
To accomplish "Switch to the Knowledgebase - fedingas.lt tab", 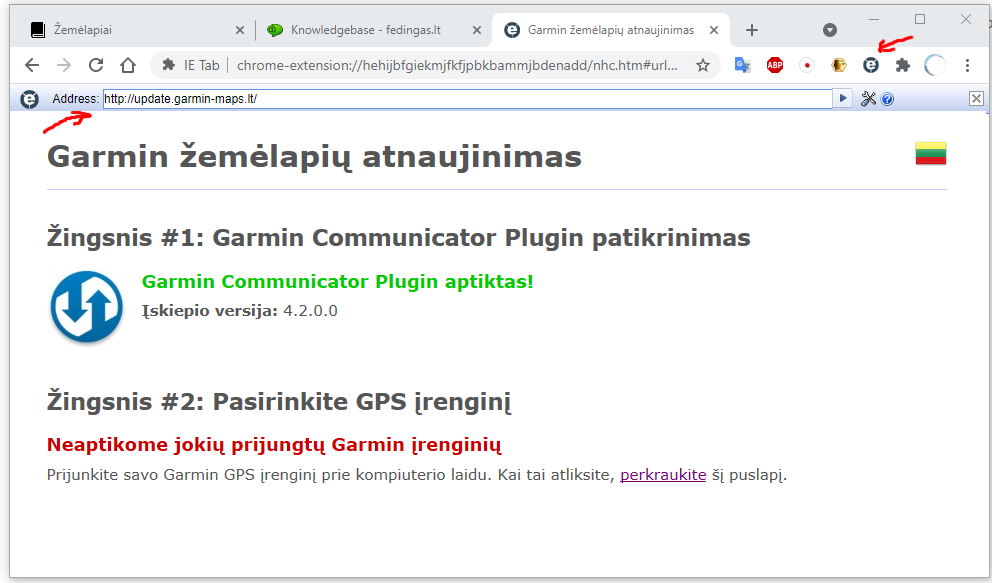I will (373, 30).
